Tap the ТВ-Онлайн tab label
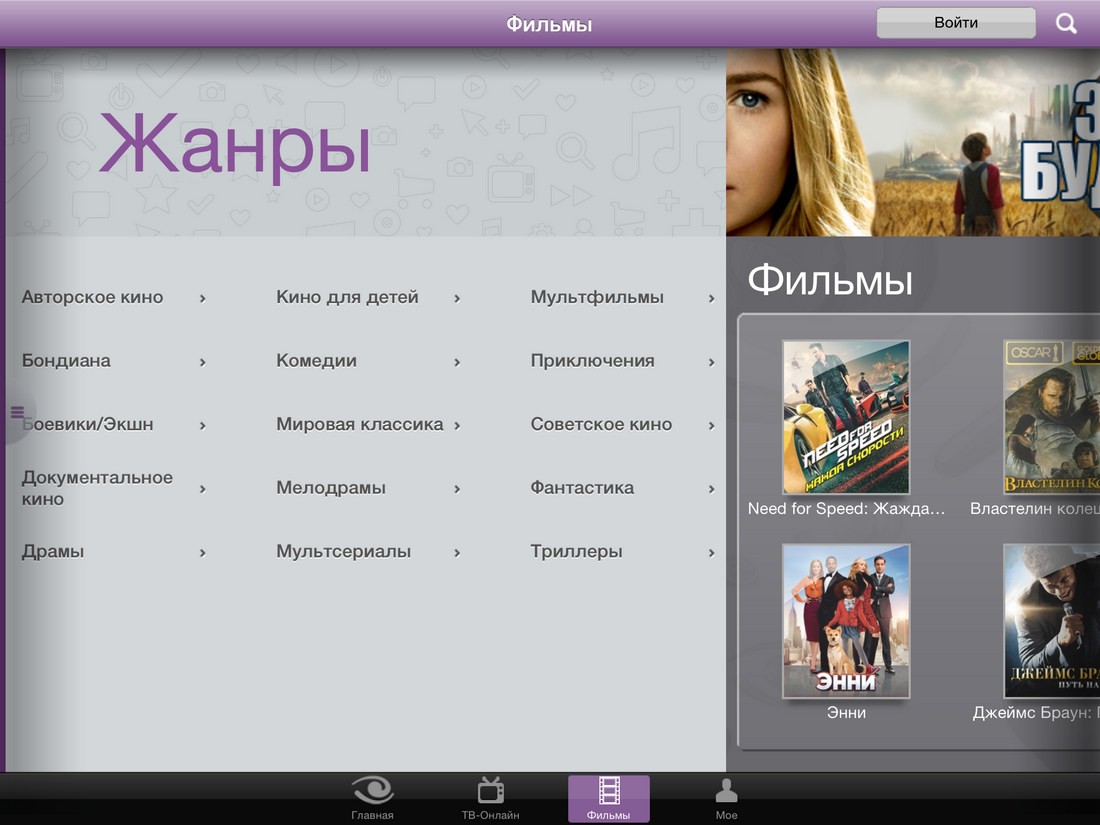The width and height of the screenshot is (1100, 825). 490,815
